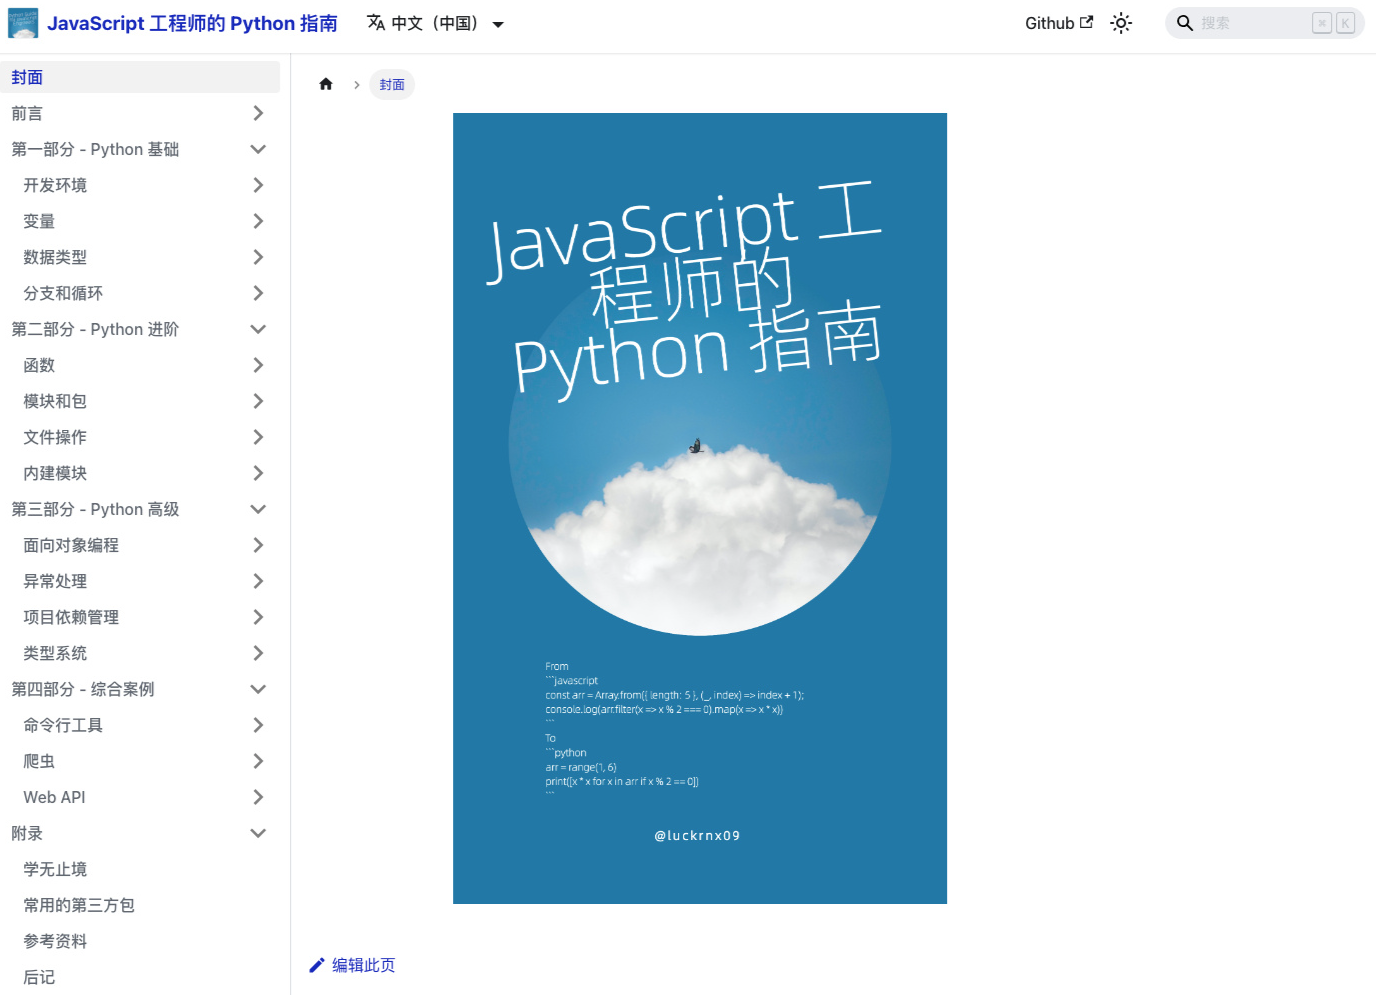The width and height of the screenshot is (1376, 995).
Task: Open the Github link
Action: point(1059,23)
